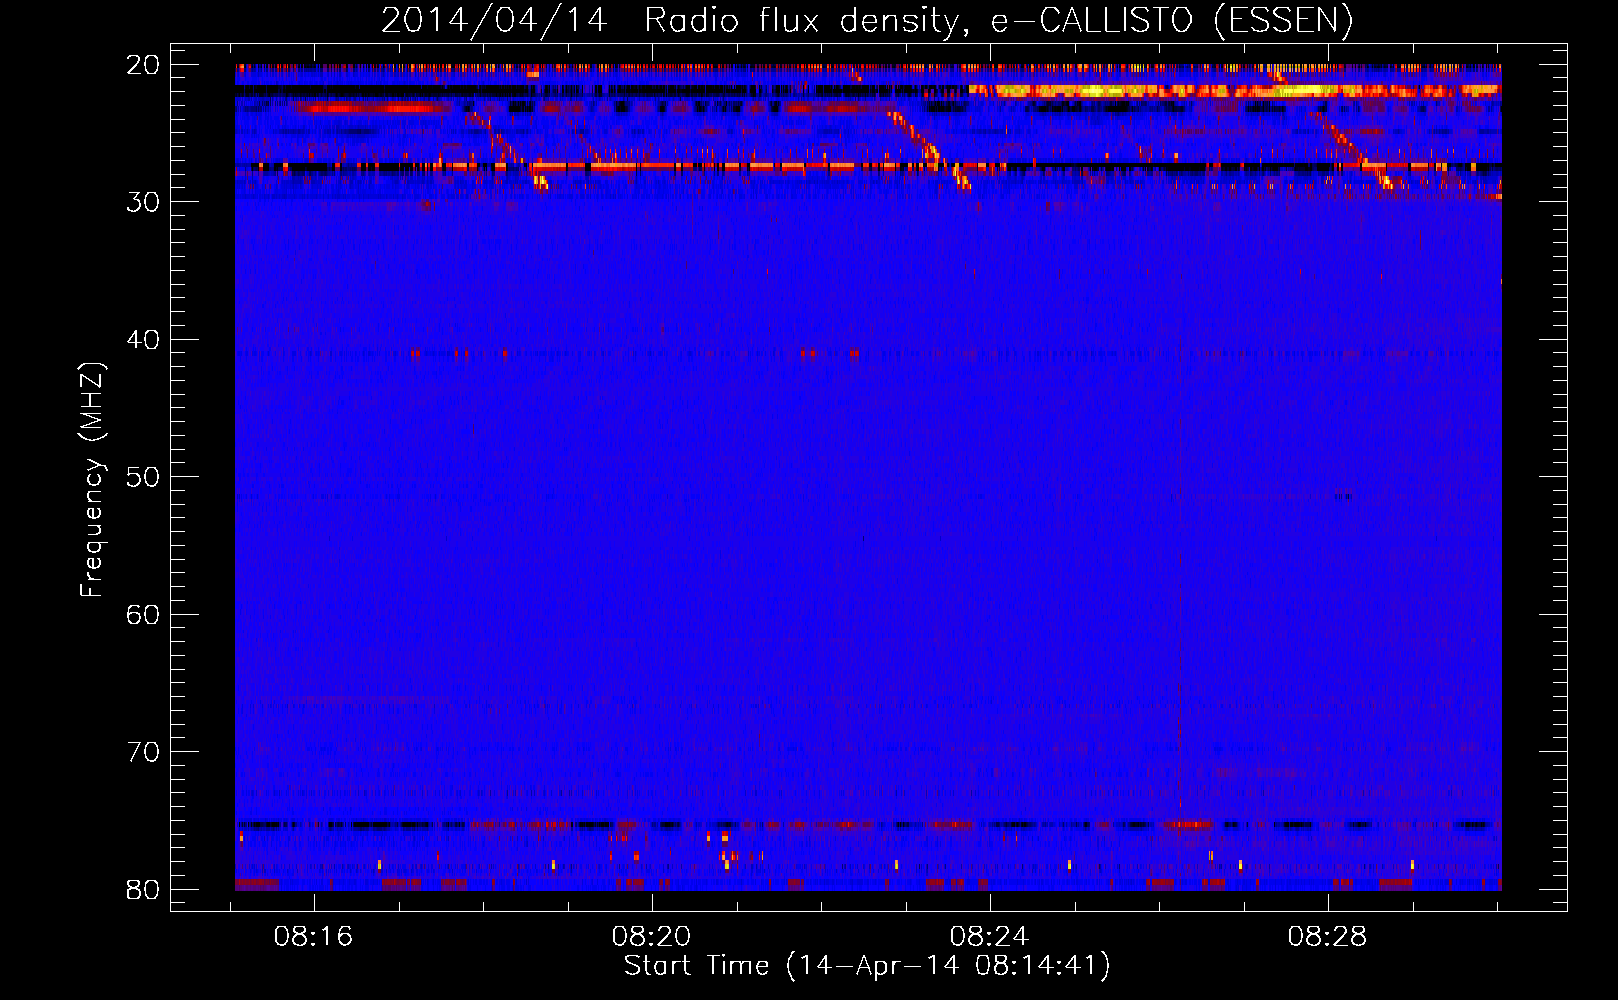
Task: Select the 'Frequency (MHZ)' axis label
Action: 91,480
